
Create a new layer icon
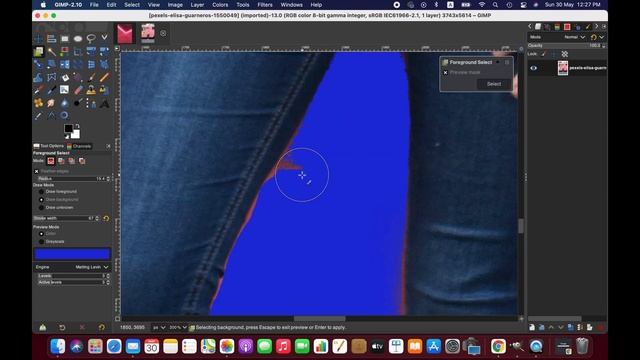coord(532,327)
